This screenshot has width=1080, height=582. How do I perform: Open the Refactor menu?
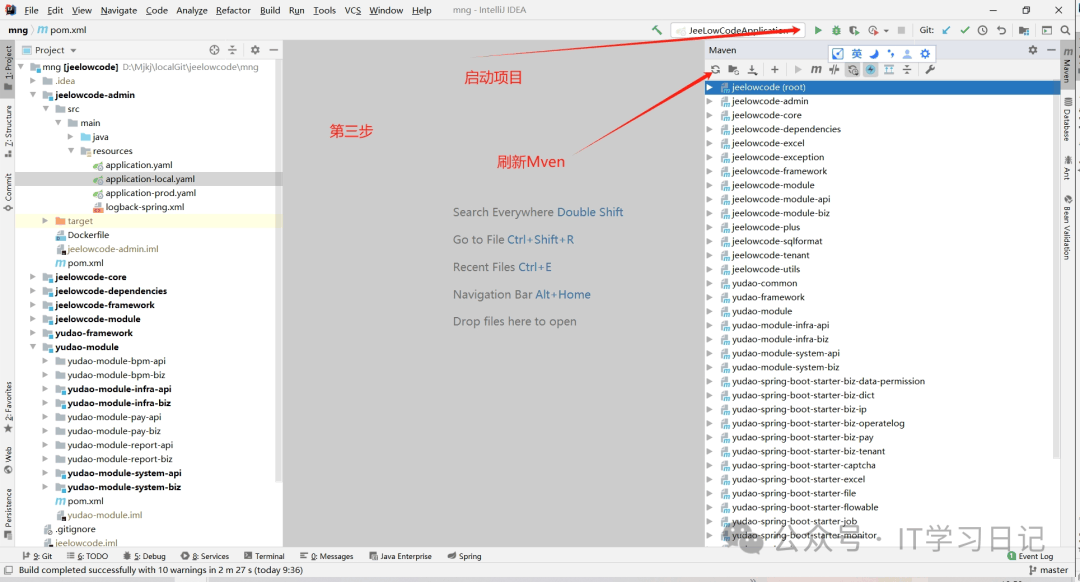pos(233,10)
